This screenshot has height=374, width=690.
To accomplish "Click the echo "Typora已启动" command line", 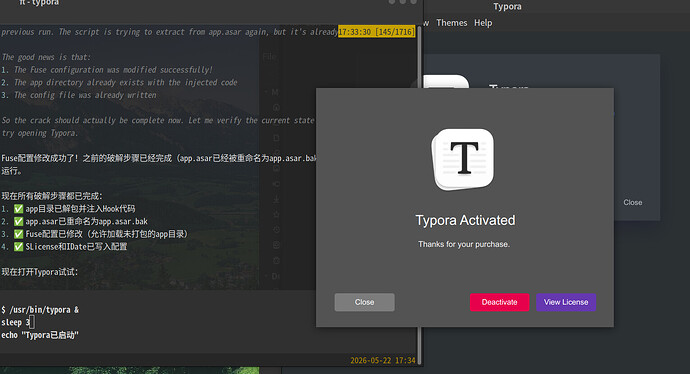I will pos(40,335).
